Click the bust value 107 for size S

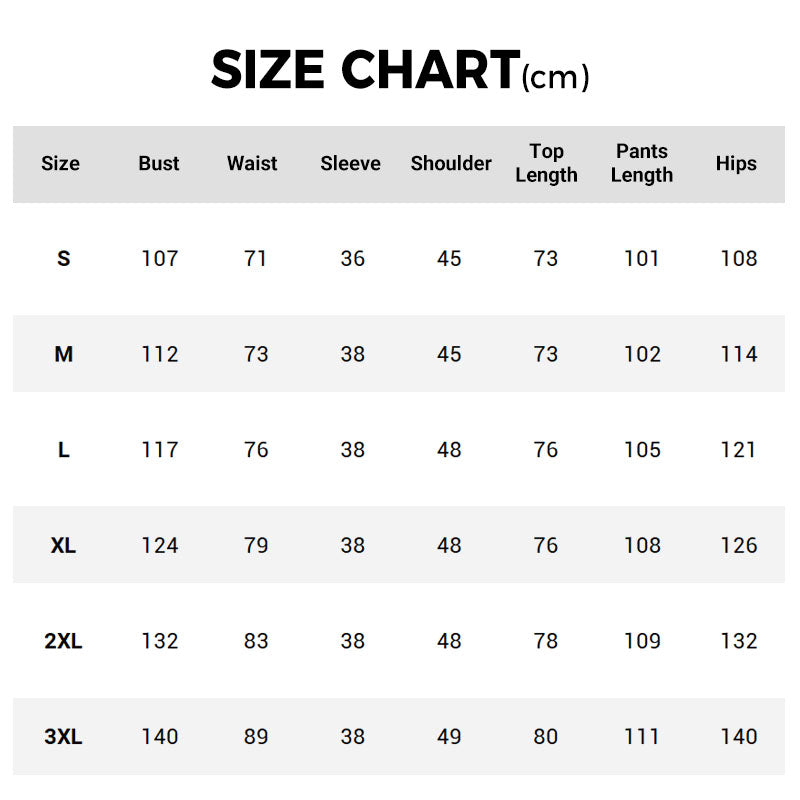(160, 259)
